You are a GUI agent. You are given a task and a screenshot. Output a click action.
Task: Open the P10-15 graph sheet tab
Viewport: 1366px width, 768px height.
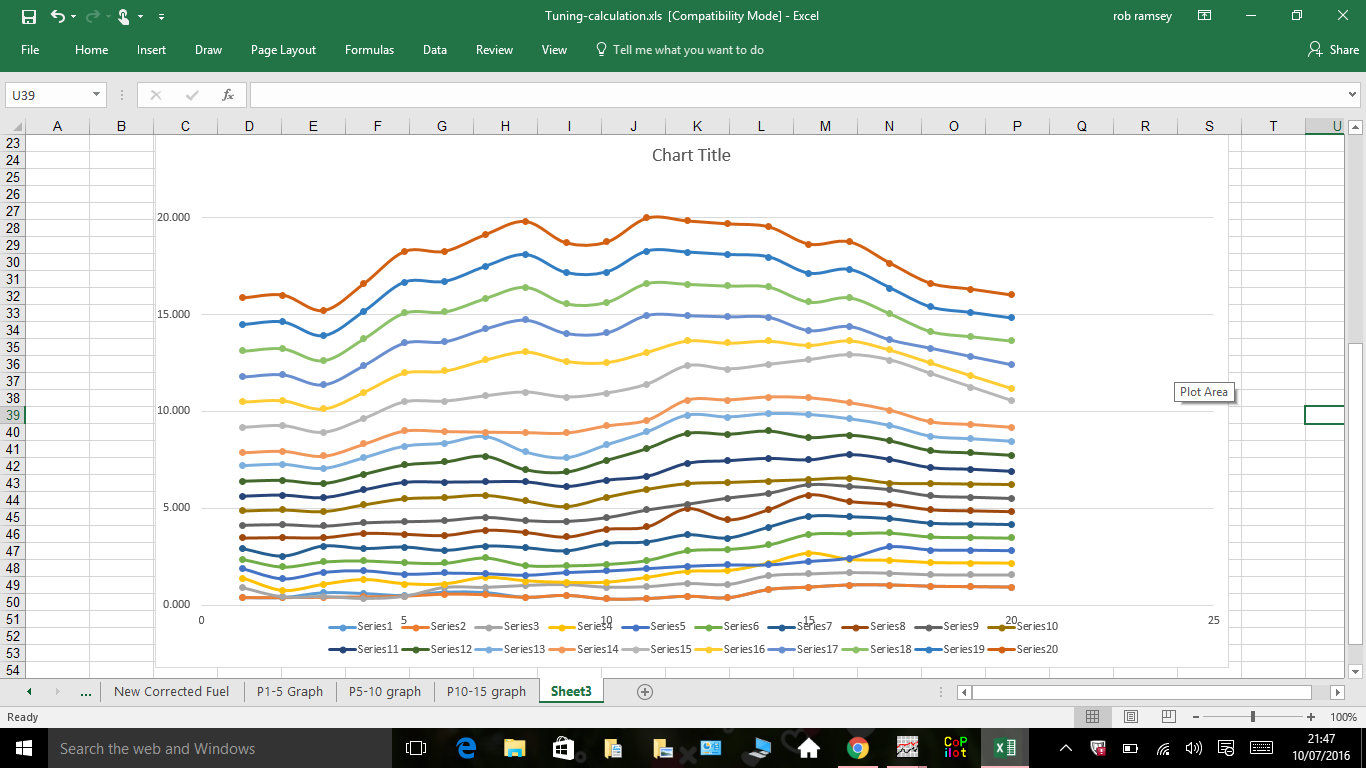(486, 691)
